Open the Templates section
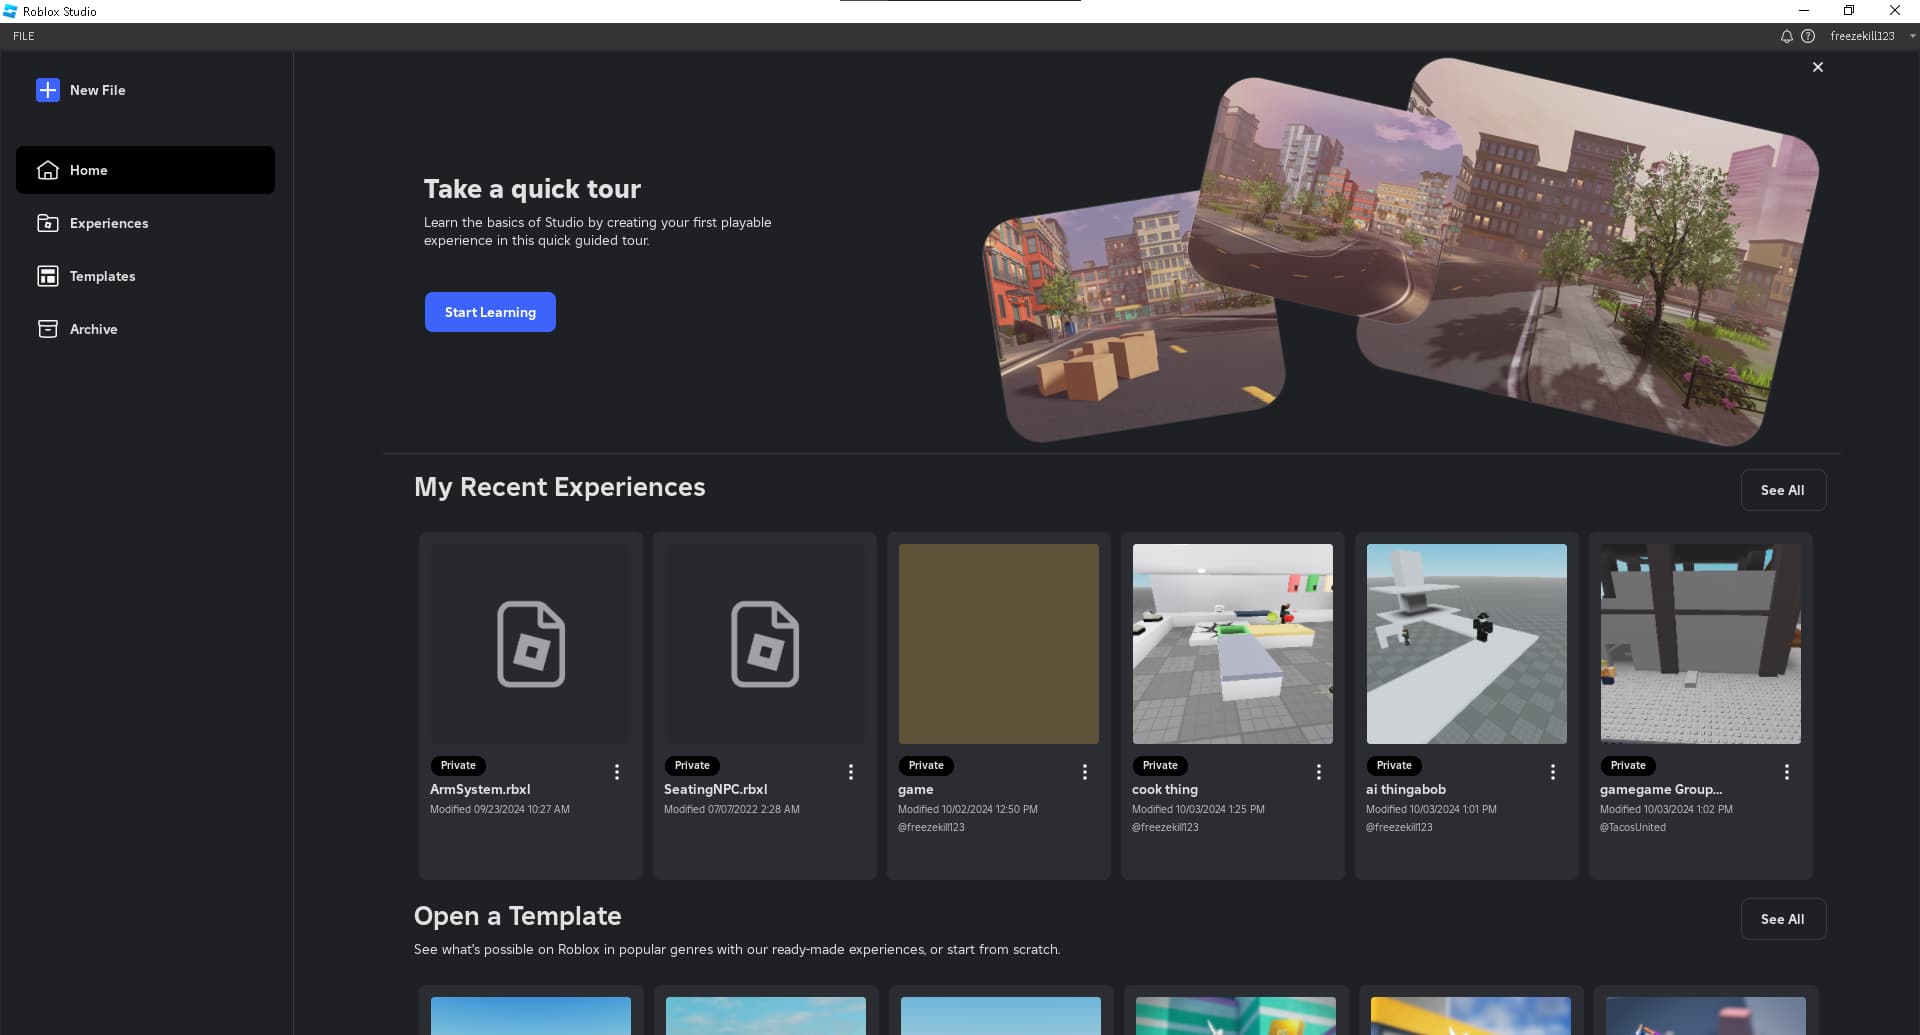Viewport: 1920px width, 1035px height. (102, 276)
